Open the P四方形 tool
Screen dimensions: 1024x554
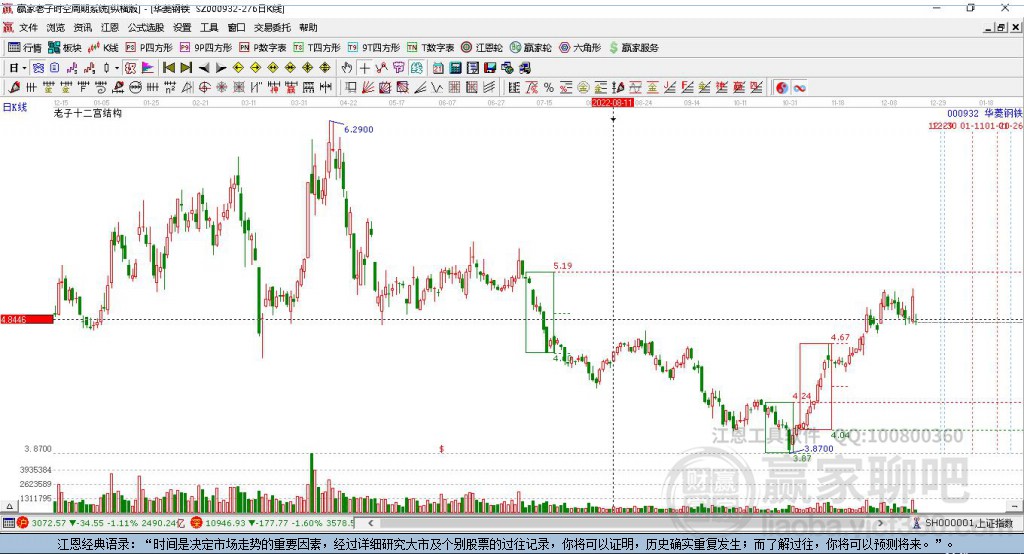[149, 48]
